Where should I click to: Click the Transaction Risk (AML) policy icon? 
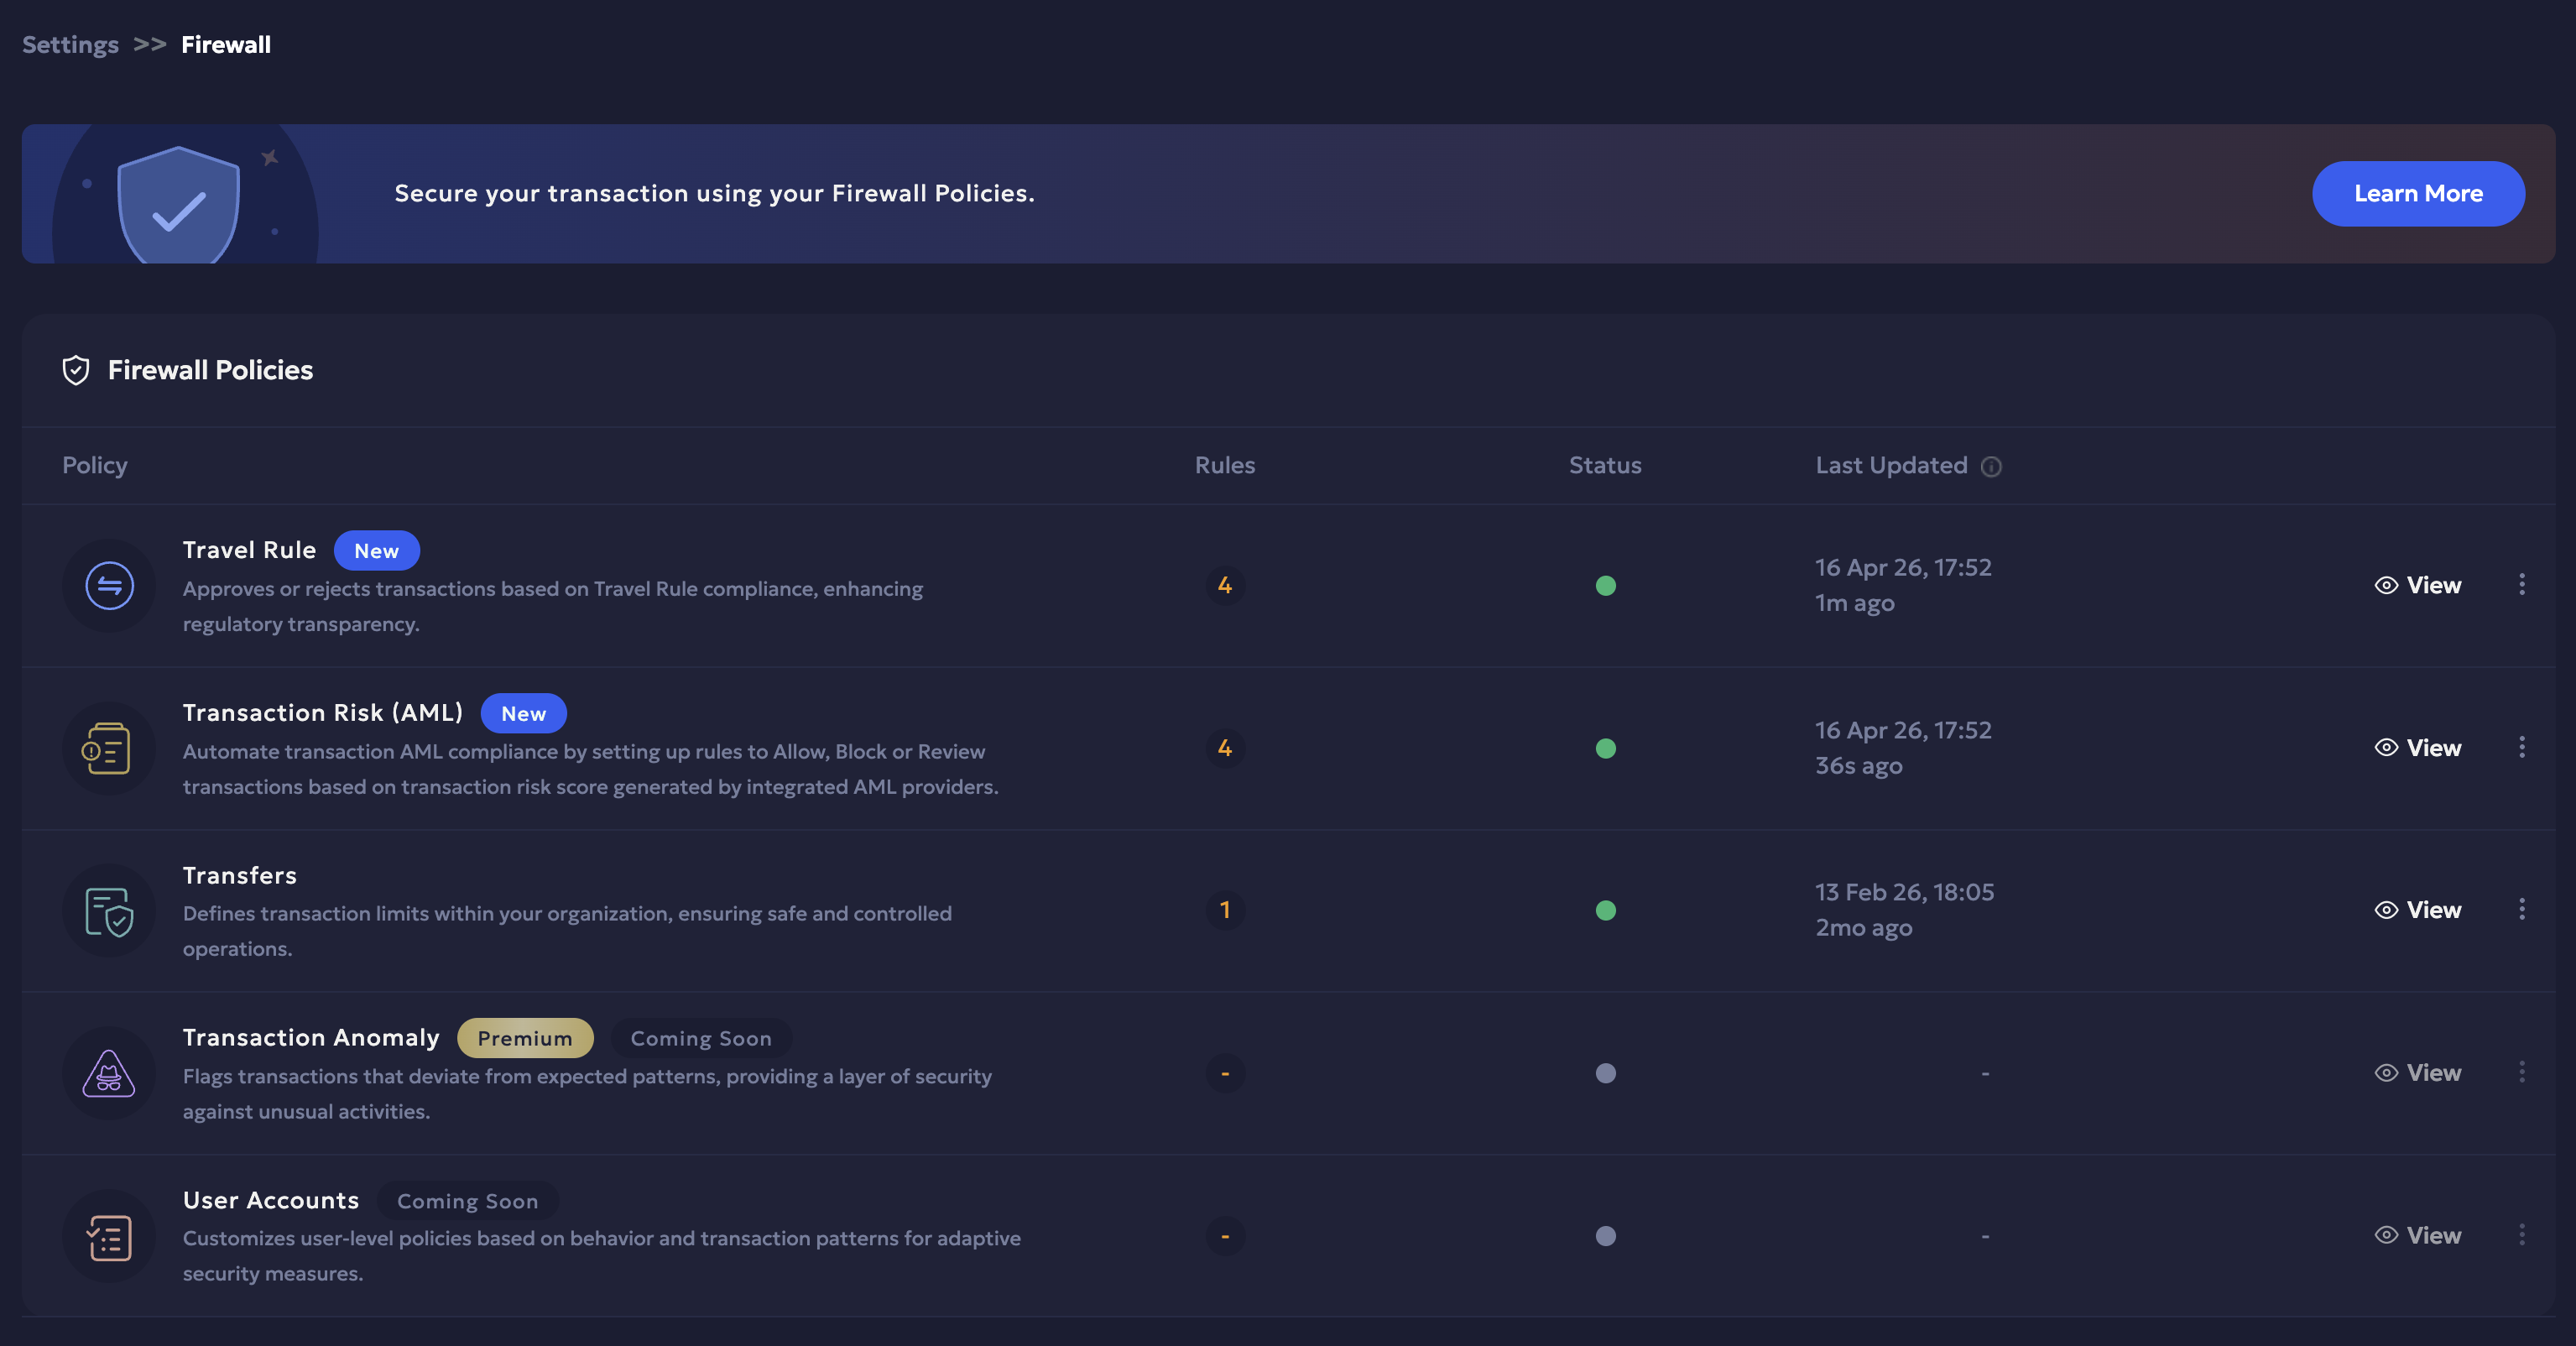pos(108,748)
